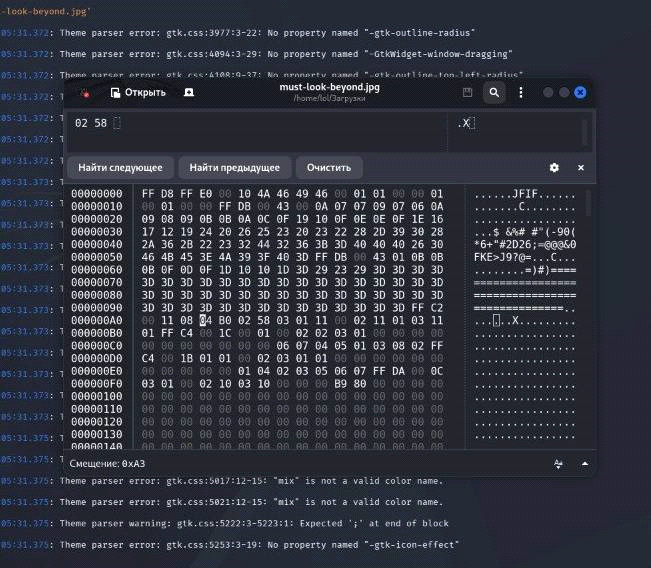This screenshot has width=651, height=568.
Task: Click the X character in ASCII row 000000A0
Action: tap(515, 321)
